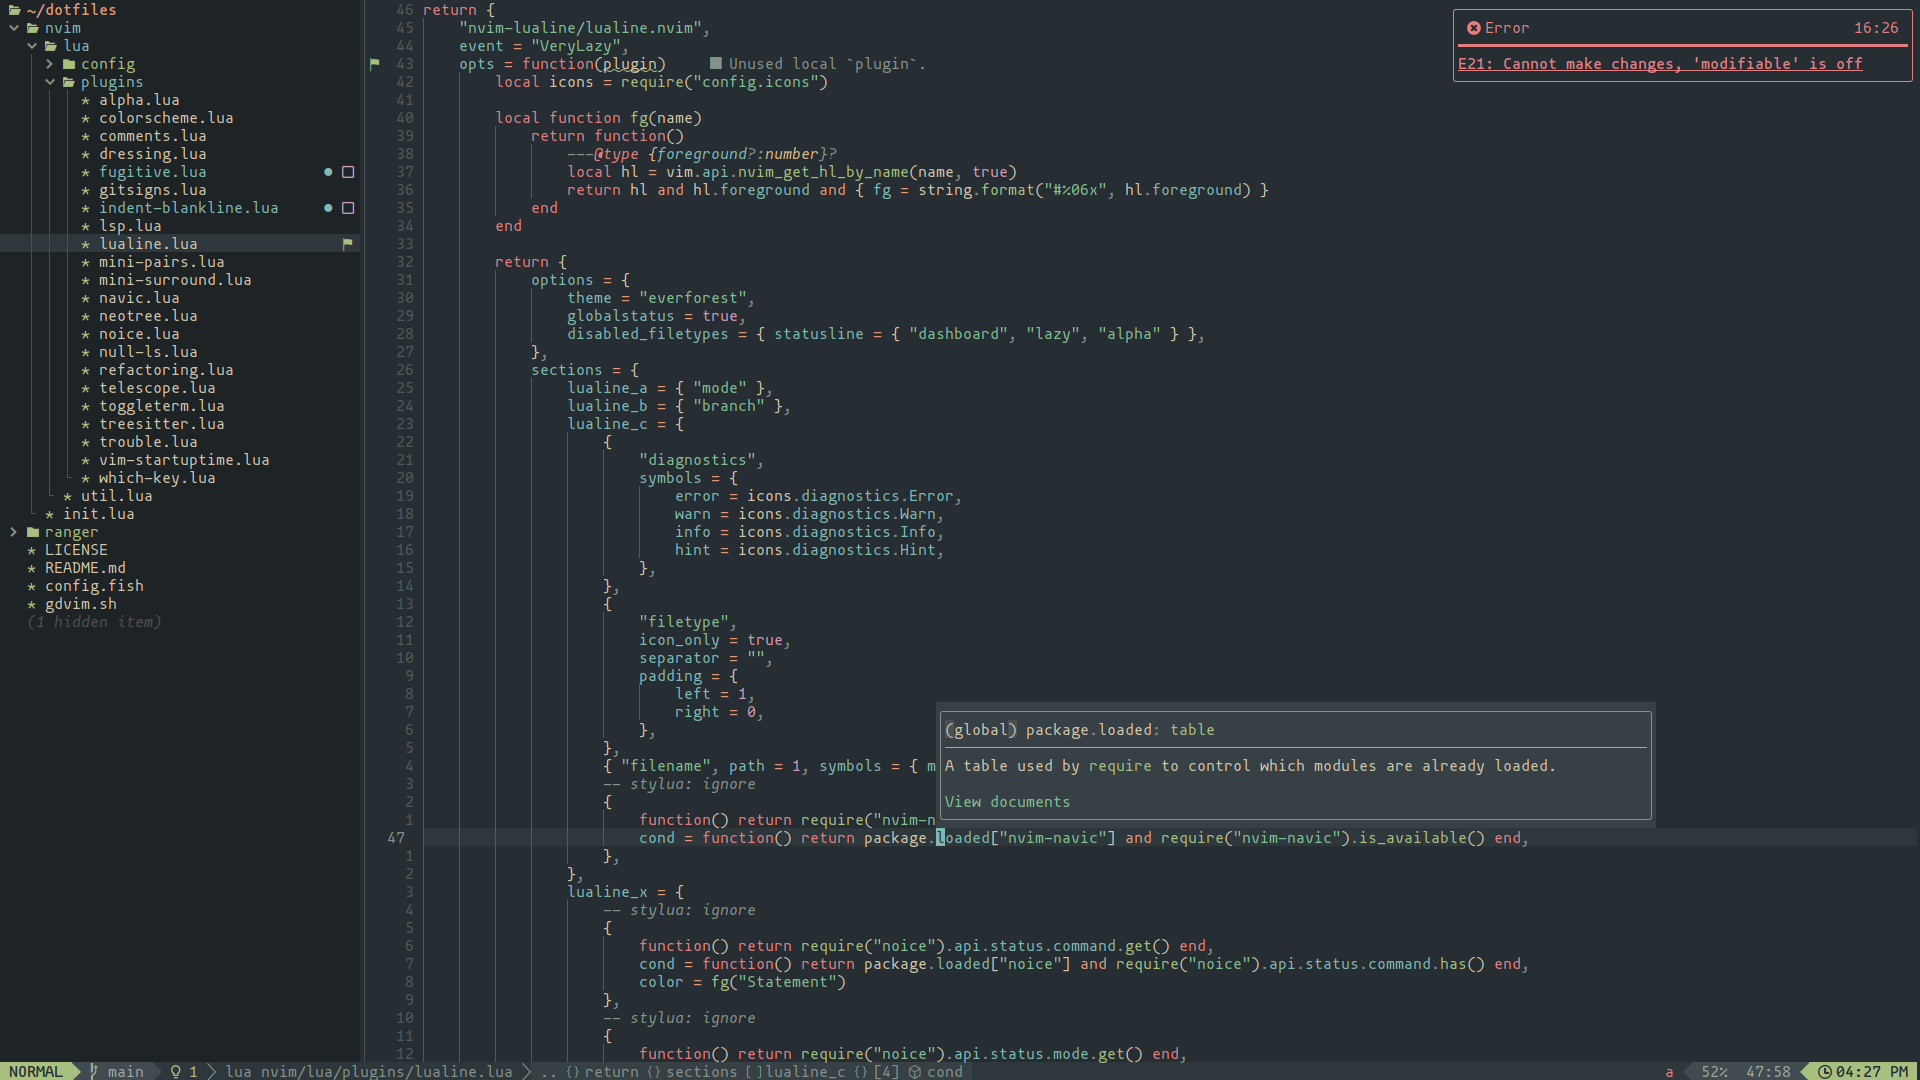Click the star icon next to alpha.lua
This screenshot has width=1920, height=1080.
tap(86, 100)
